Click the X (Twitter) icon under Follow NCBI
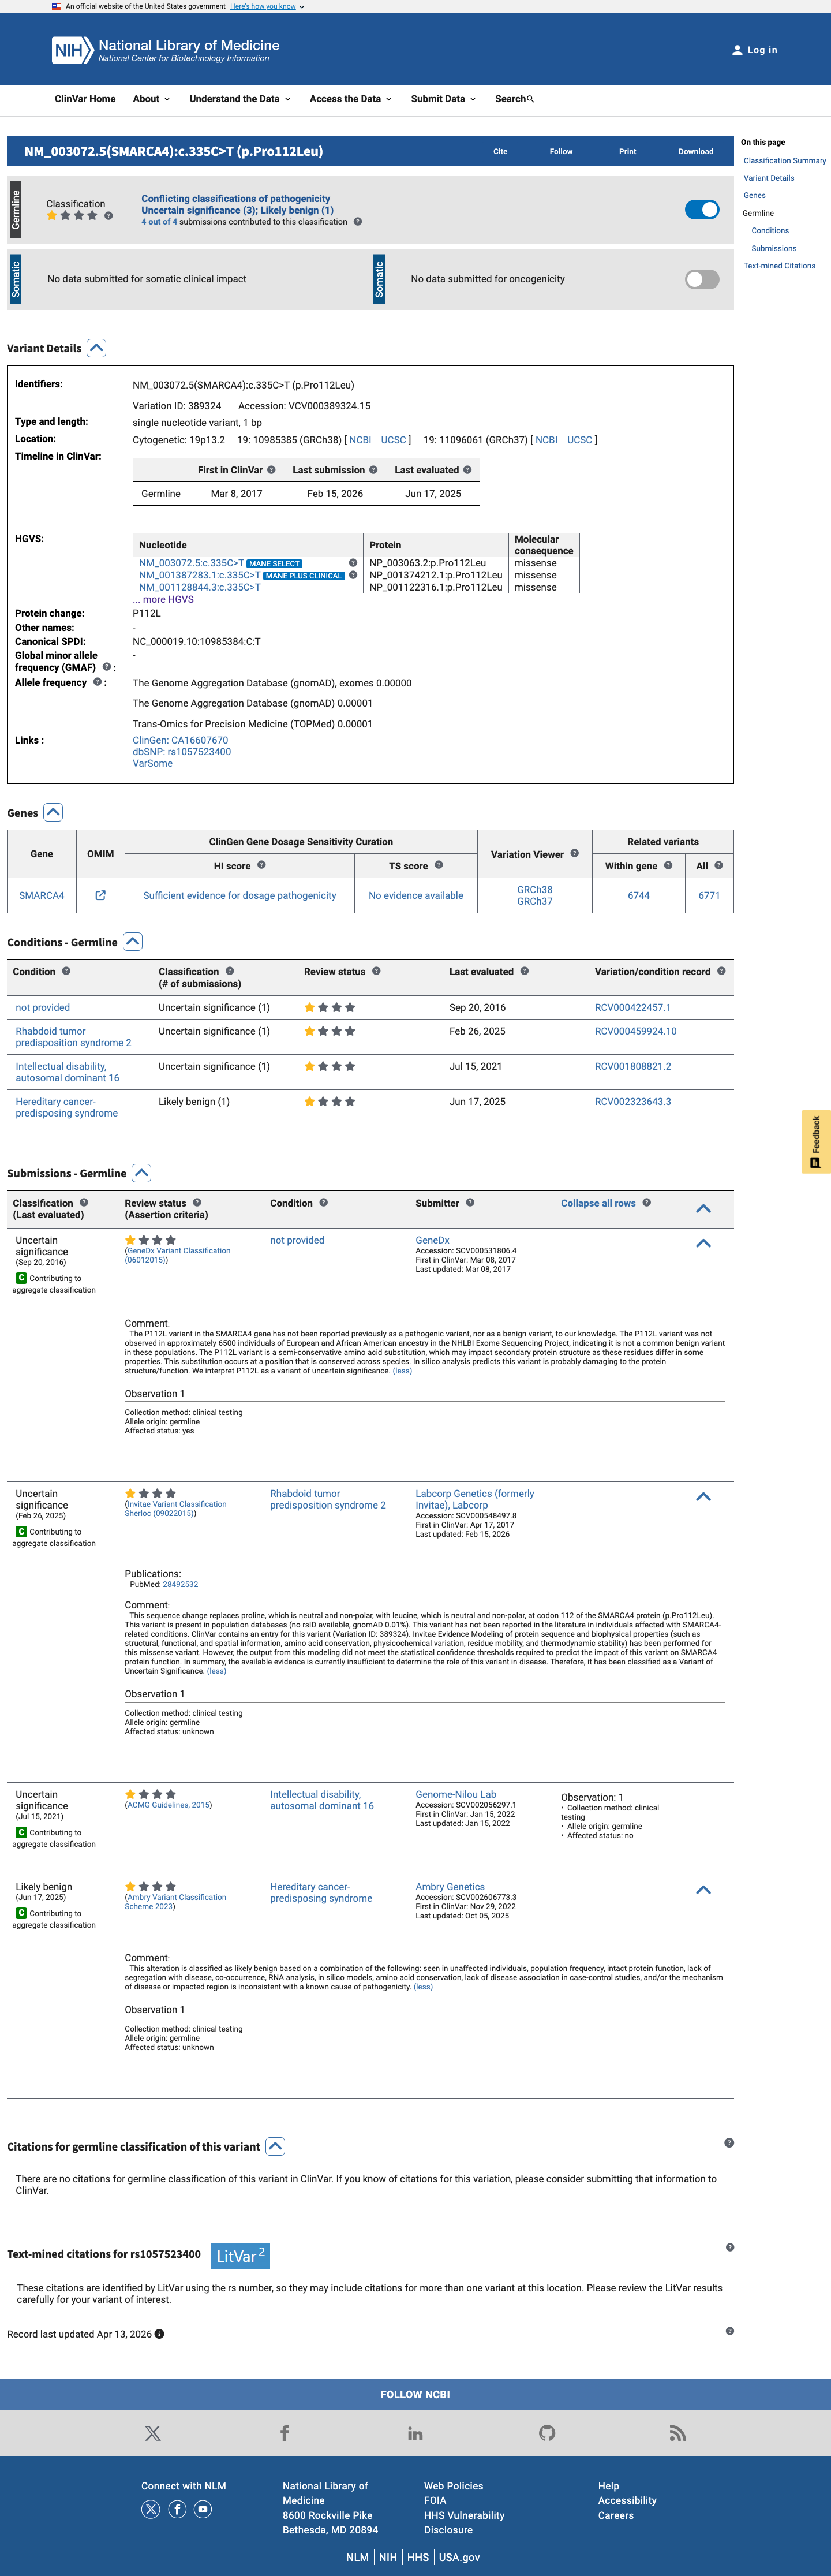Image resolution: width=831 pixels, height=2576 pixels. tap(152, 2433)
